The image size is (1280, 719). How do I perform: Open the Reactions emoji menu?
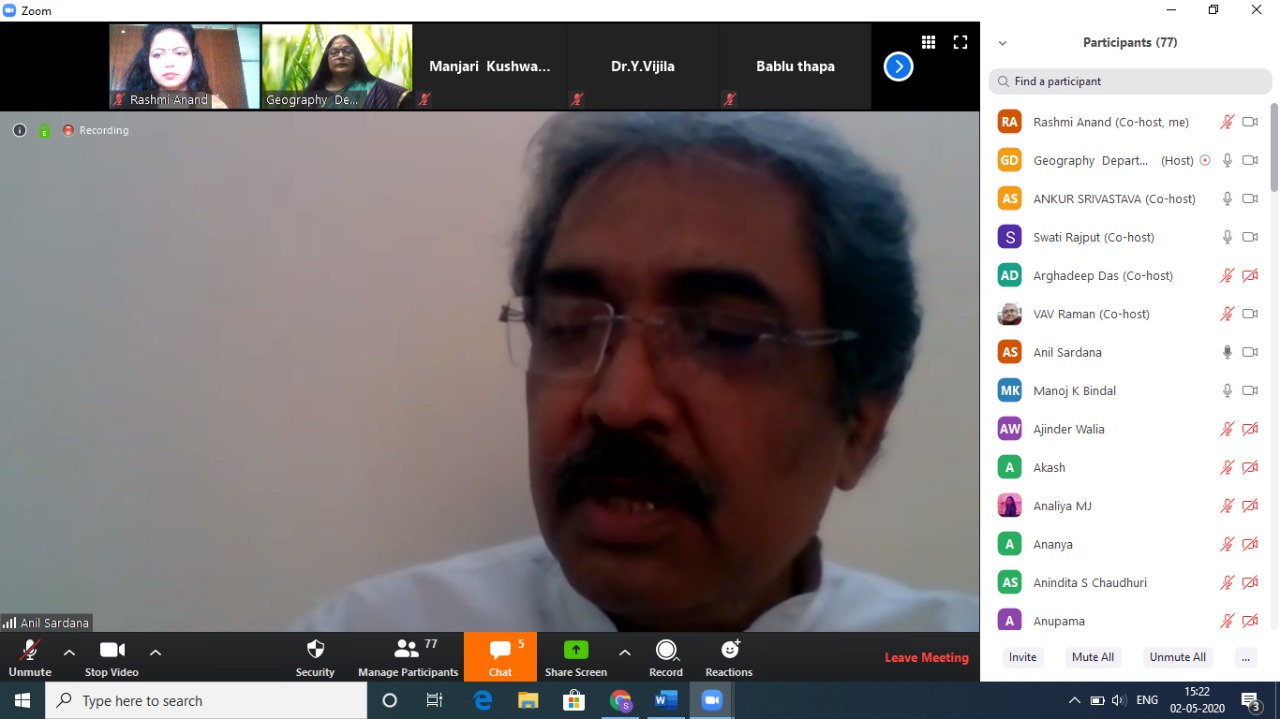coord(729,650)
